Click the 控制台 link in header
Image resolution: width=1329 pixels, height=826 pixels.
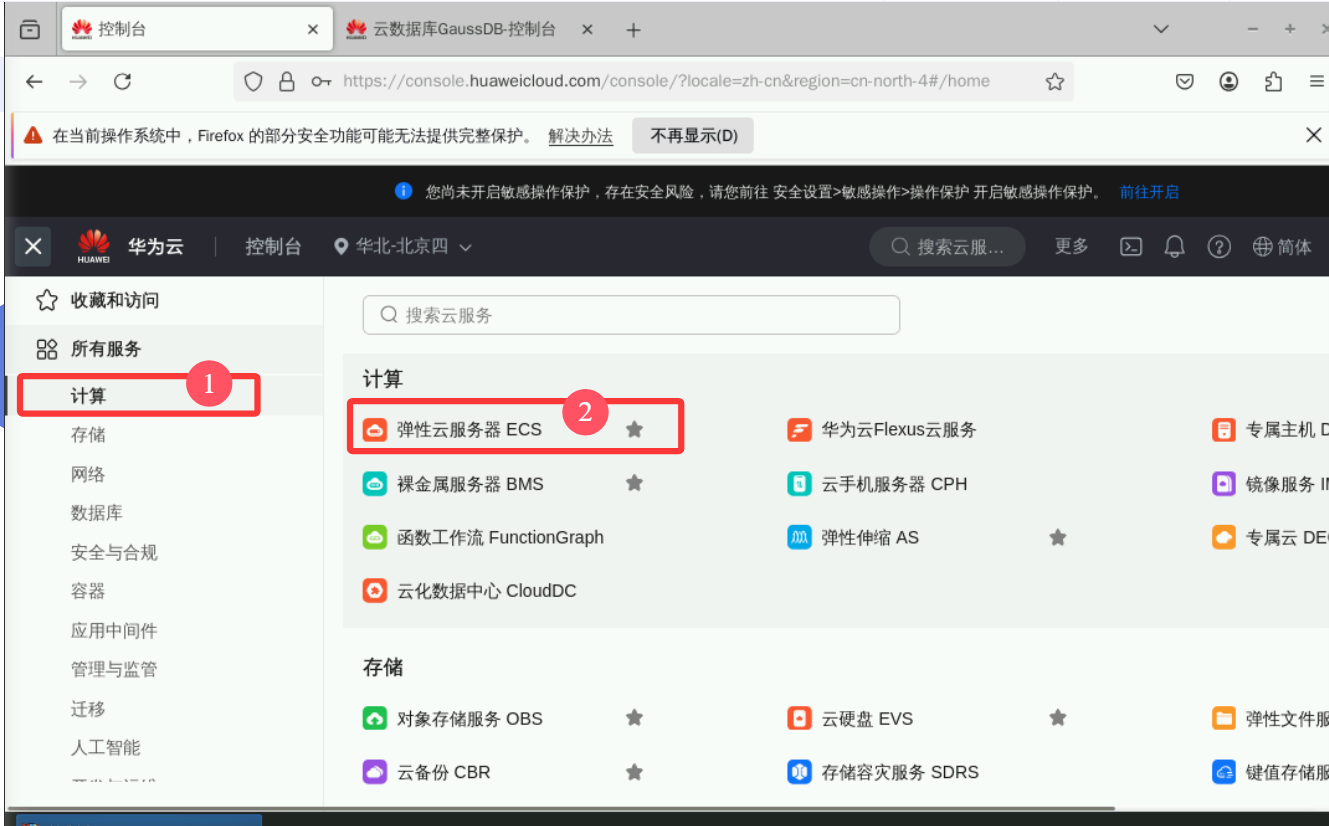coord(273,246)
